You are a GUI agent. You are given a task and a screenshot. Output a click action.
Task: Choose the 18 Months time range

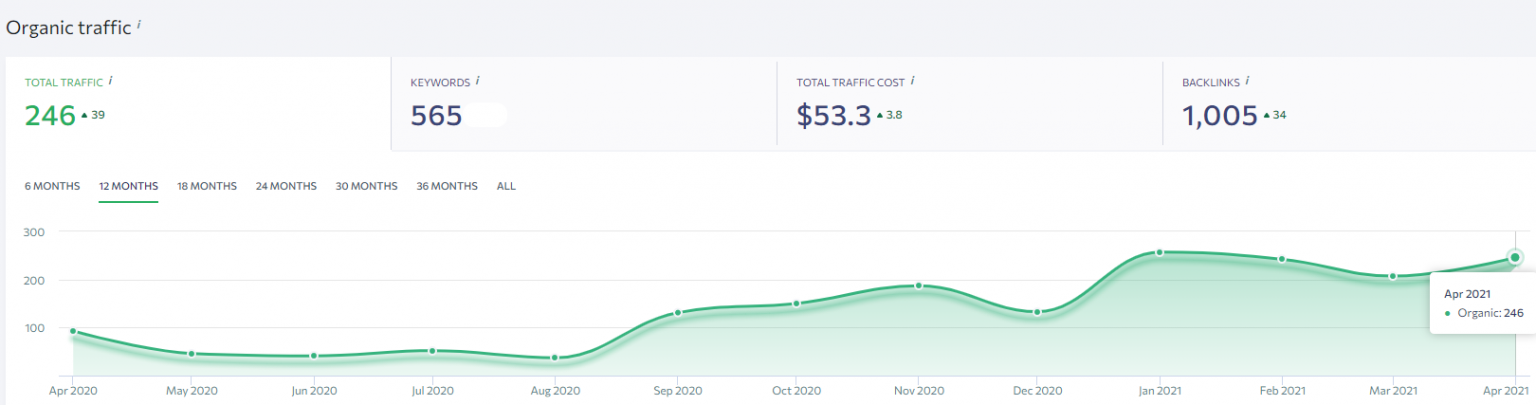207,186
